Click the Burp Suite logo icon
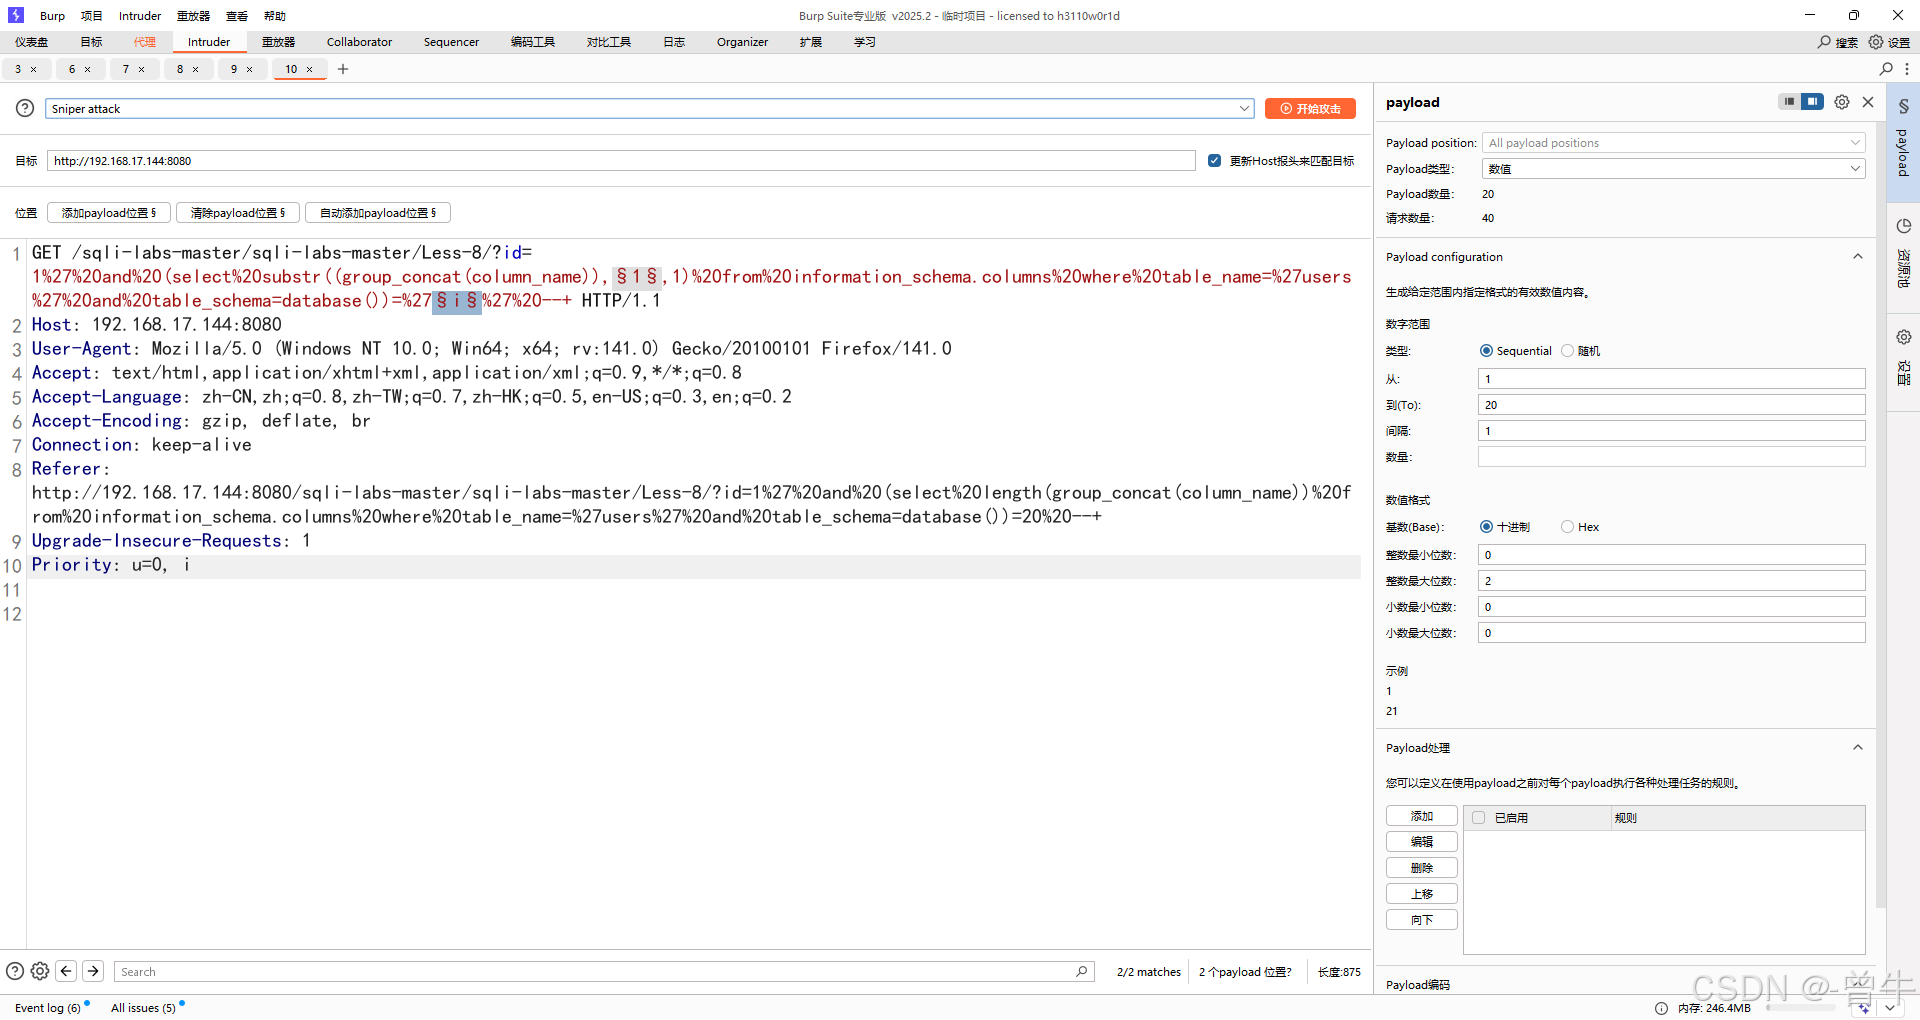Image resolution: width=1920 pixels, height=1020 pixels. point(16,15)
